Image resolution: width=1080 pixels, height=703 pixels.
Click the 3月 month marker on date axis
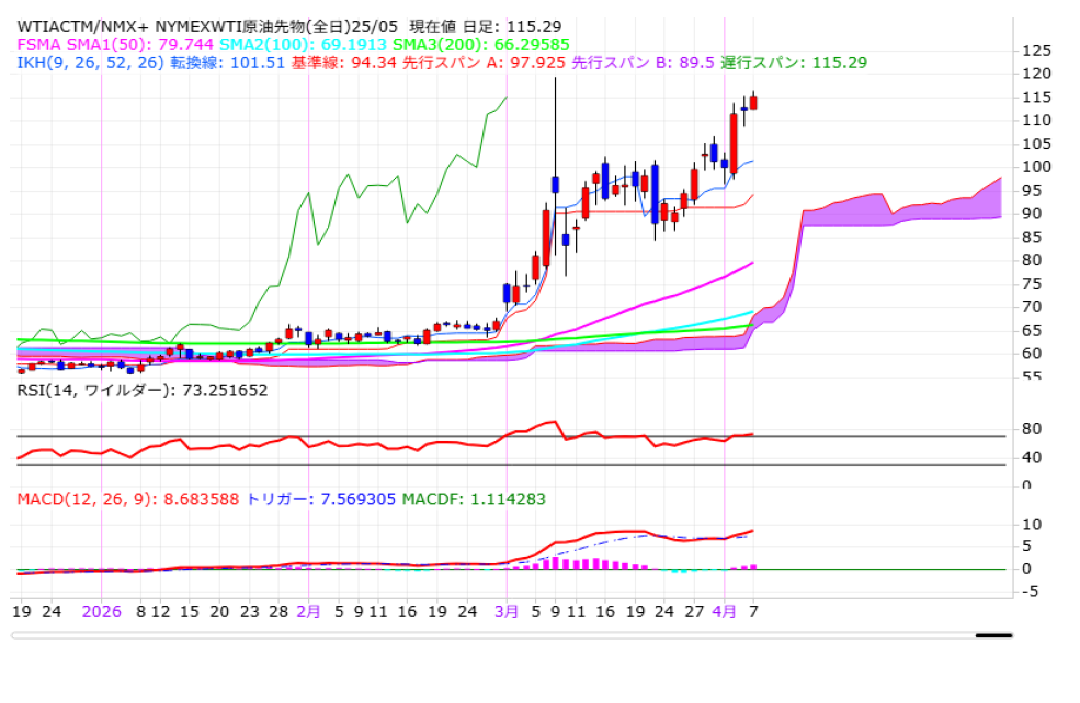(x=507, y=610)
